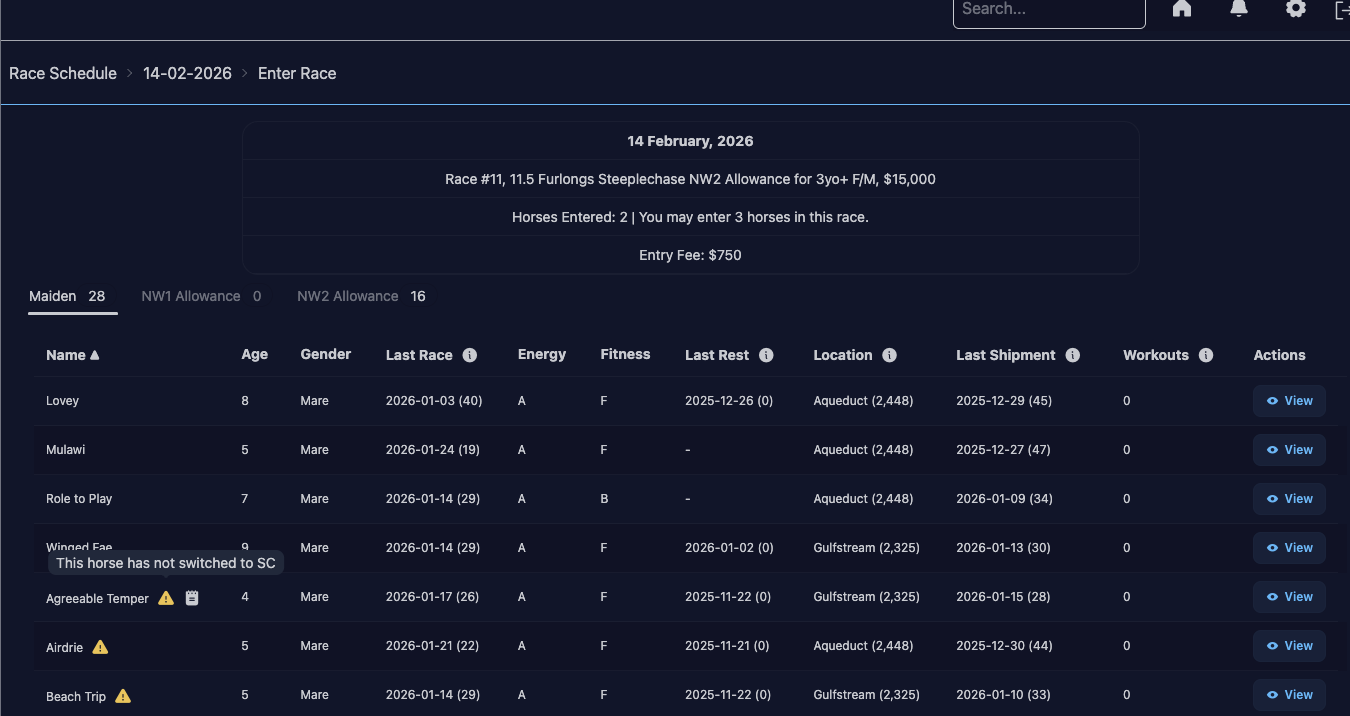Open the notifications bell
The height and width of the screenshot is (716, 1350).
pos(1239,9)
